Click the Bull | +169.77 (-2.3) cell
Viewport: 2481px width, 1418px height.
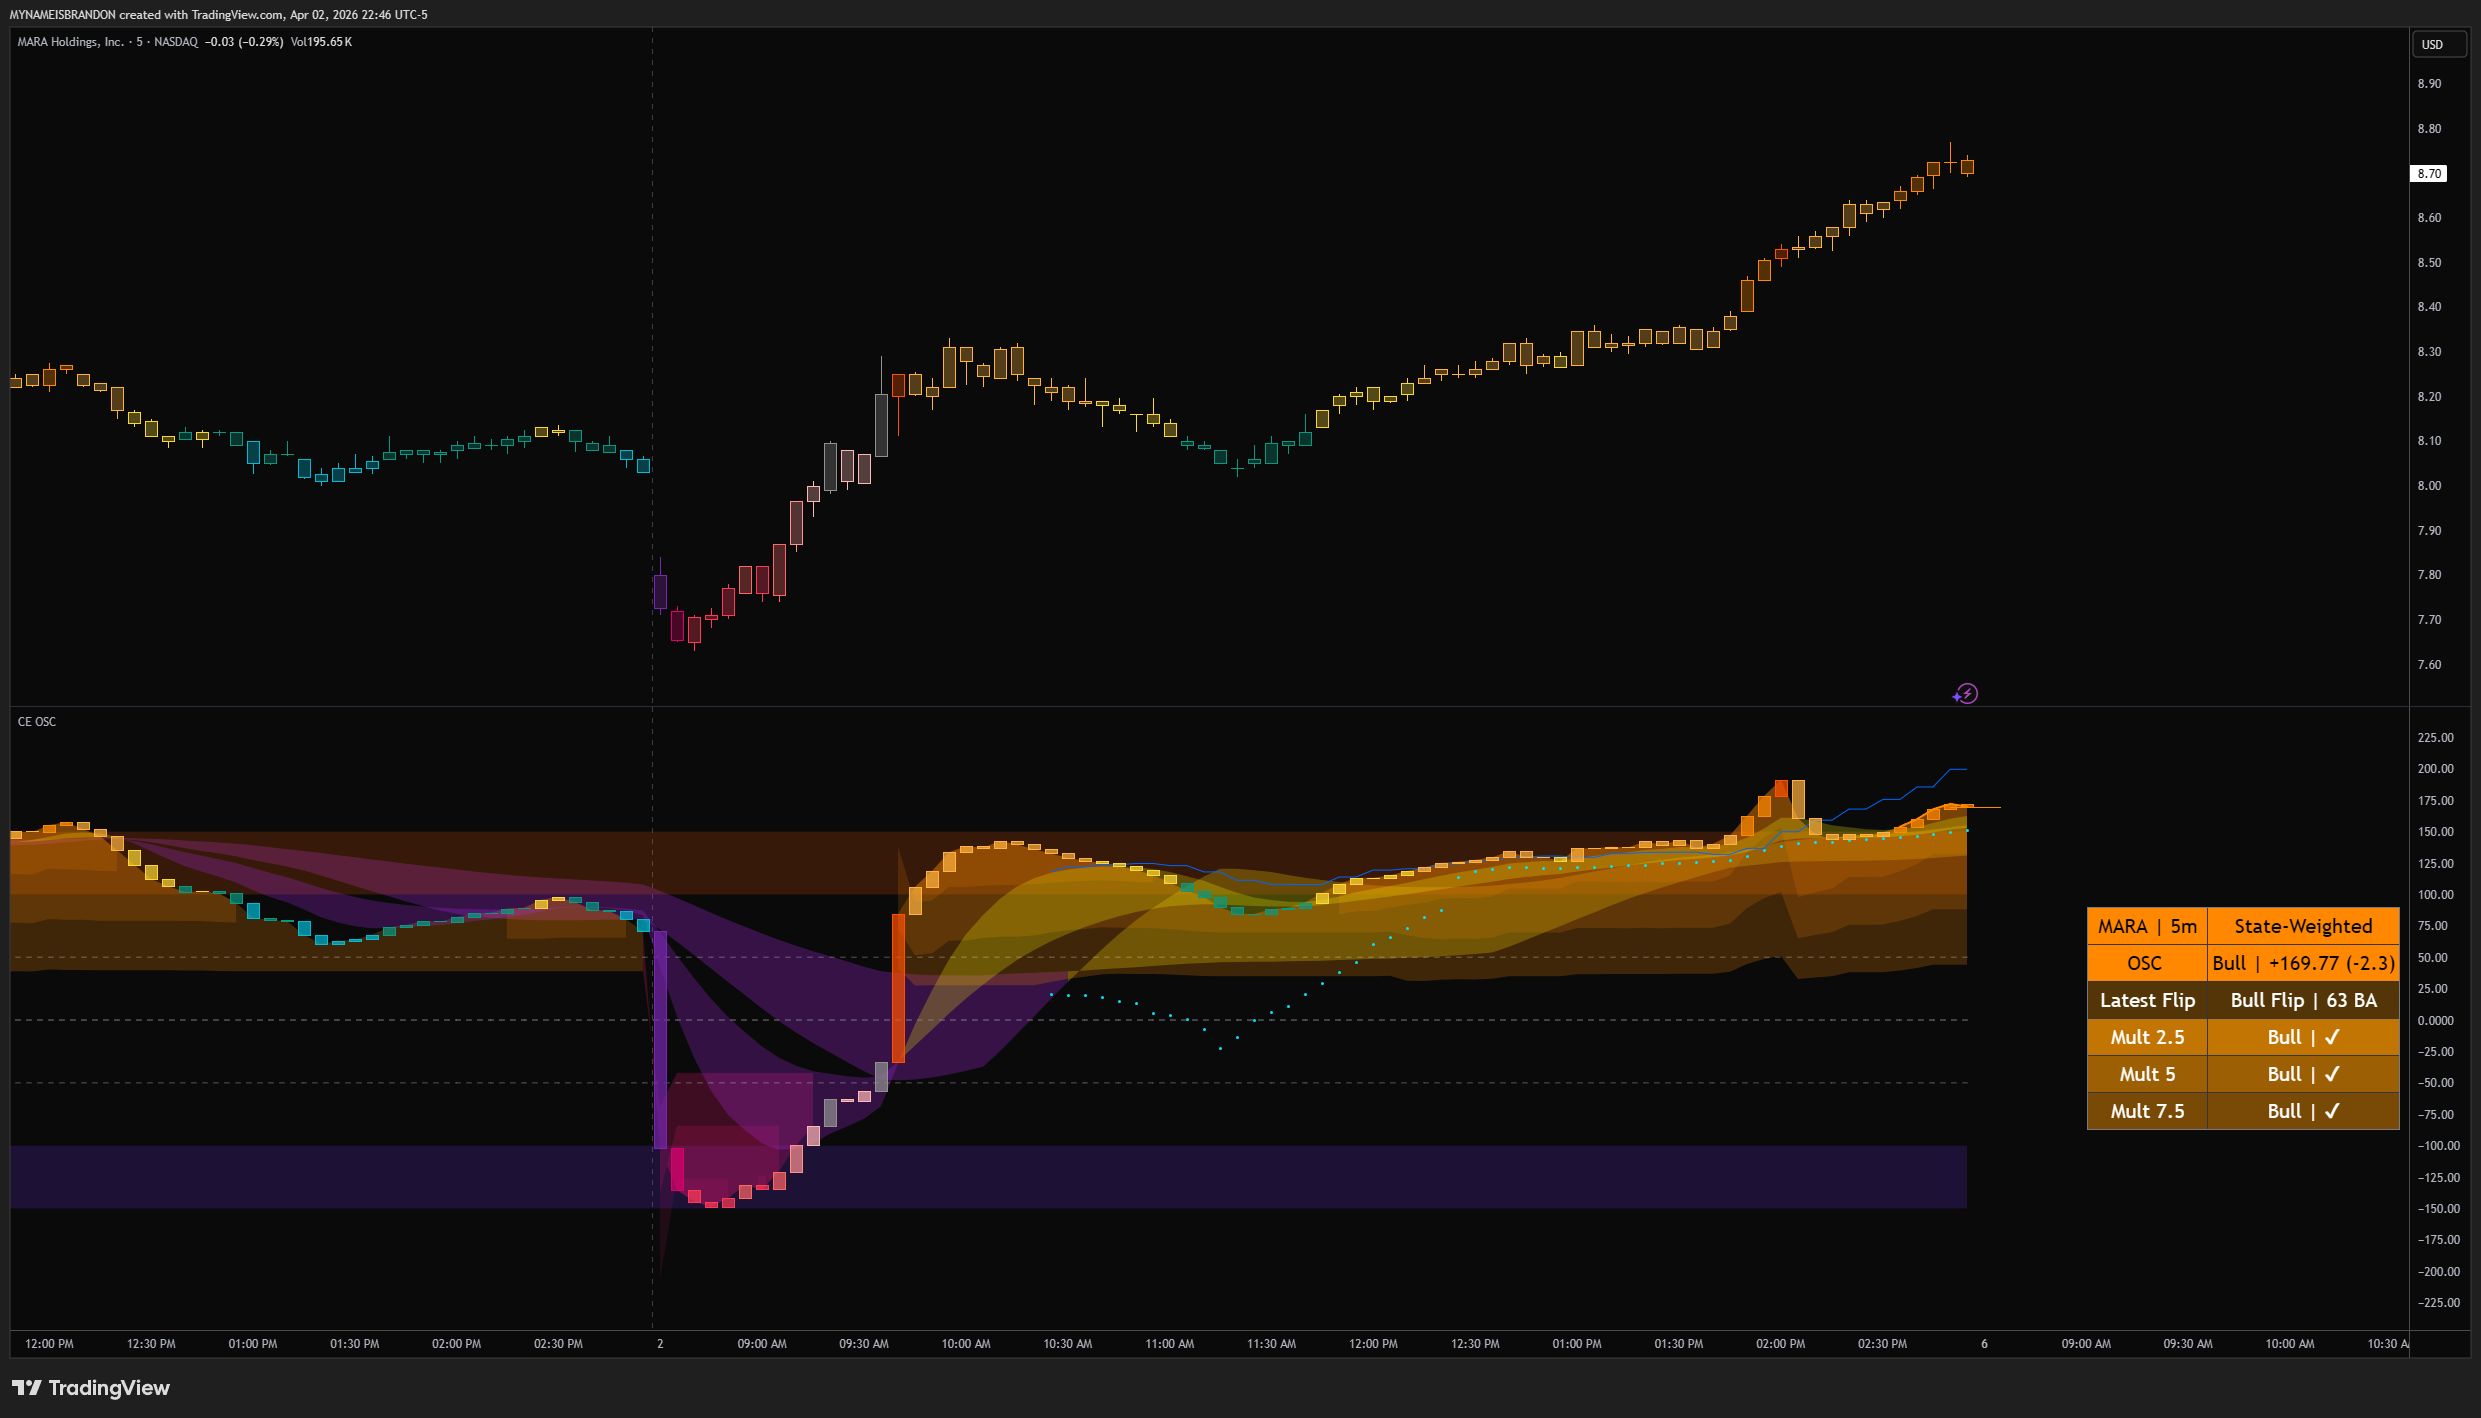2303,963
